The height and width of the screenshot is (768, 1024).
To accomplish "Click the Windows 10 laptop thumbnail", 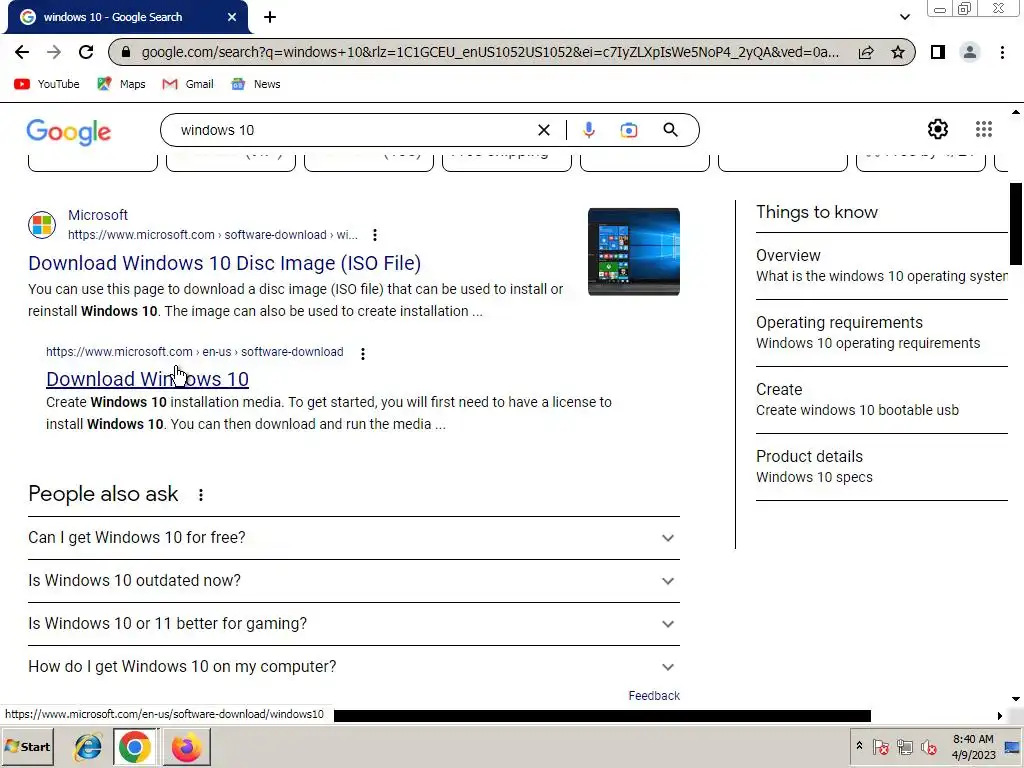I will (x=633, y=251).
